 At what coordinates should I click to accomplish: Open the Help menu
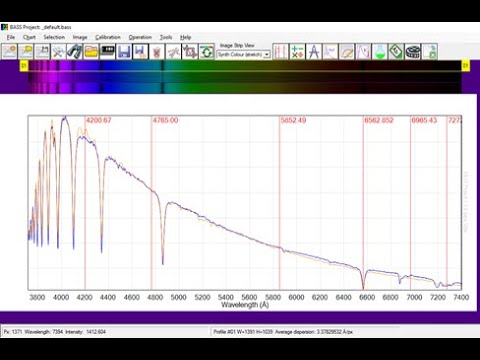coord(186,37)
